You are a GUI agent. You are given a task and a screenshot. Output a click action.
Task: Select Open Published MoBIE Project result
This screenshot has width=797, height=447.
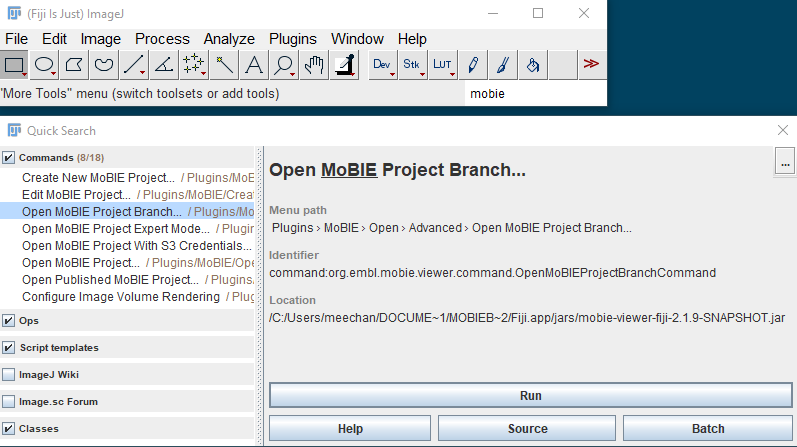127,280
